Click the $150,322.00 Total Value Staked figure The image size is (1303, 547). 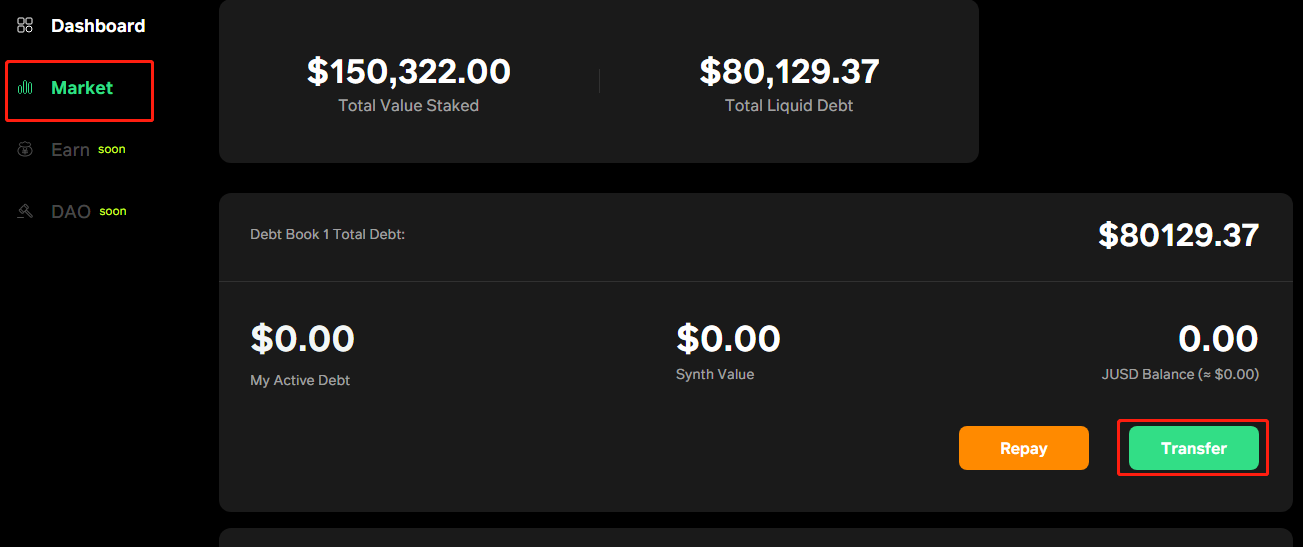click(409, 72)
